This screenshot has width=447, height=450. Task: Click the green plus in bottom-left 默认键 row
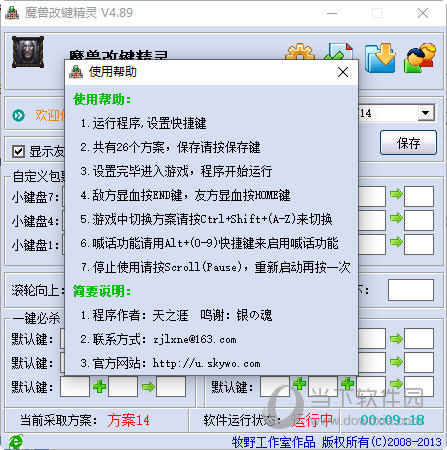click(99, 387)
